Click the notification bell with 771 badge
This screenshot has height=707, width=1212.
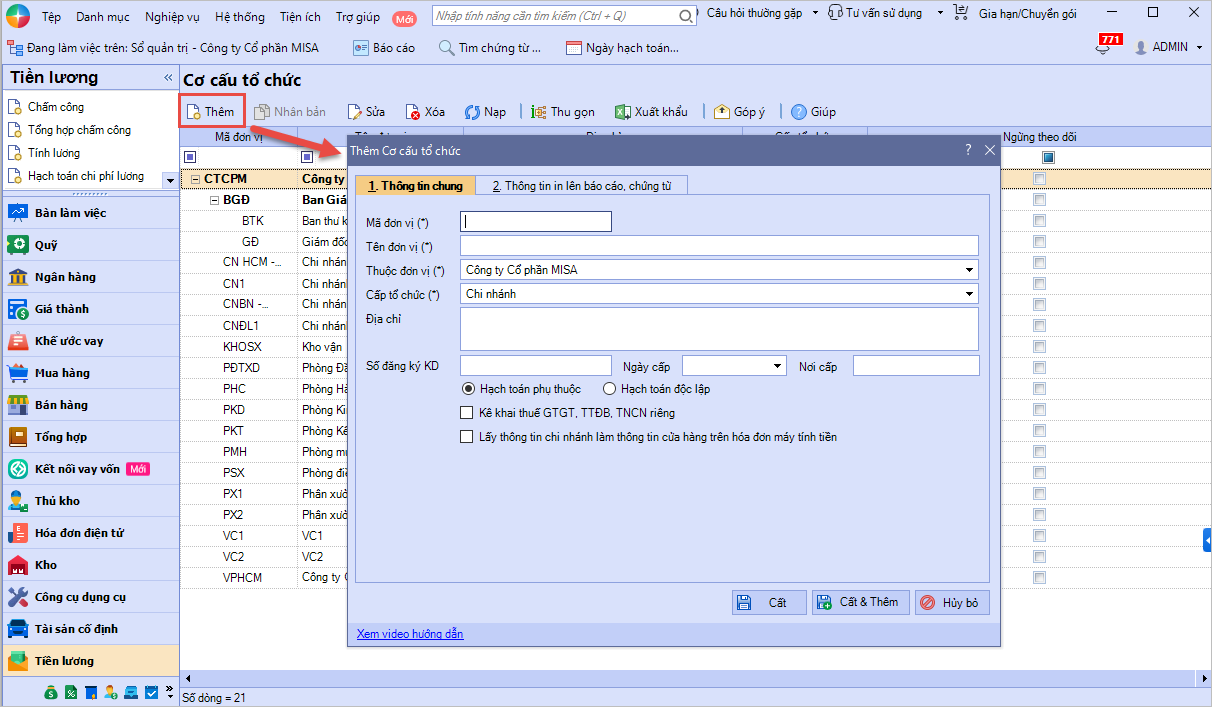1103,48
